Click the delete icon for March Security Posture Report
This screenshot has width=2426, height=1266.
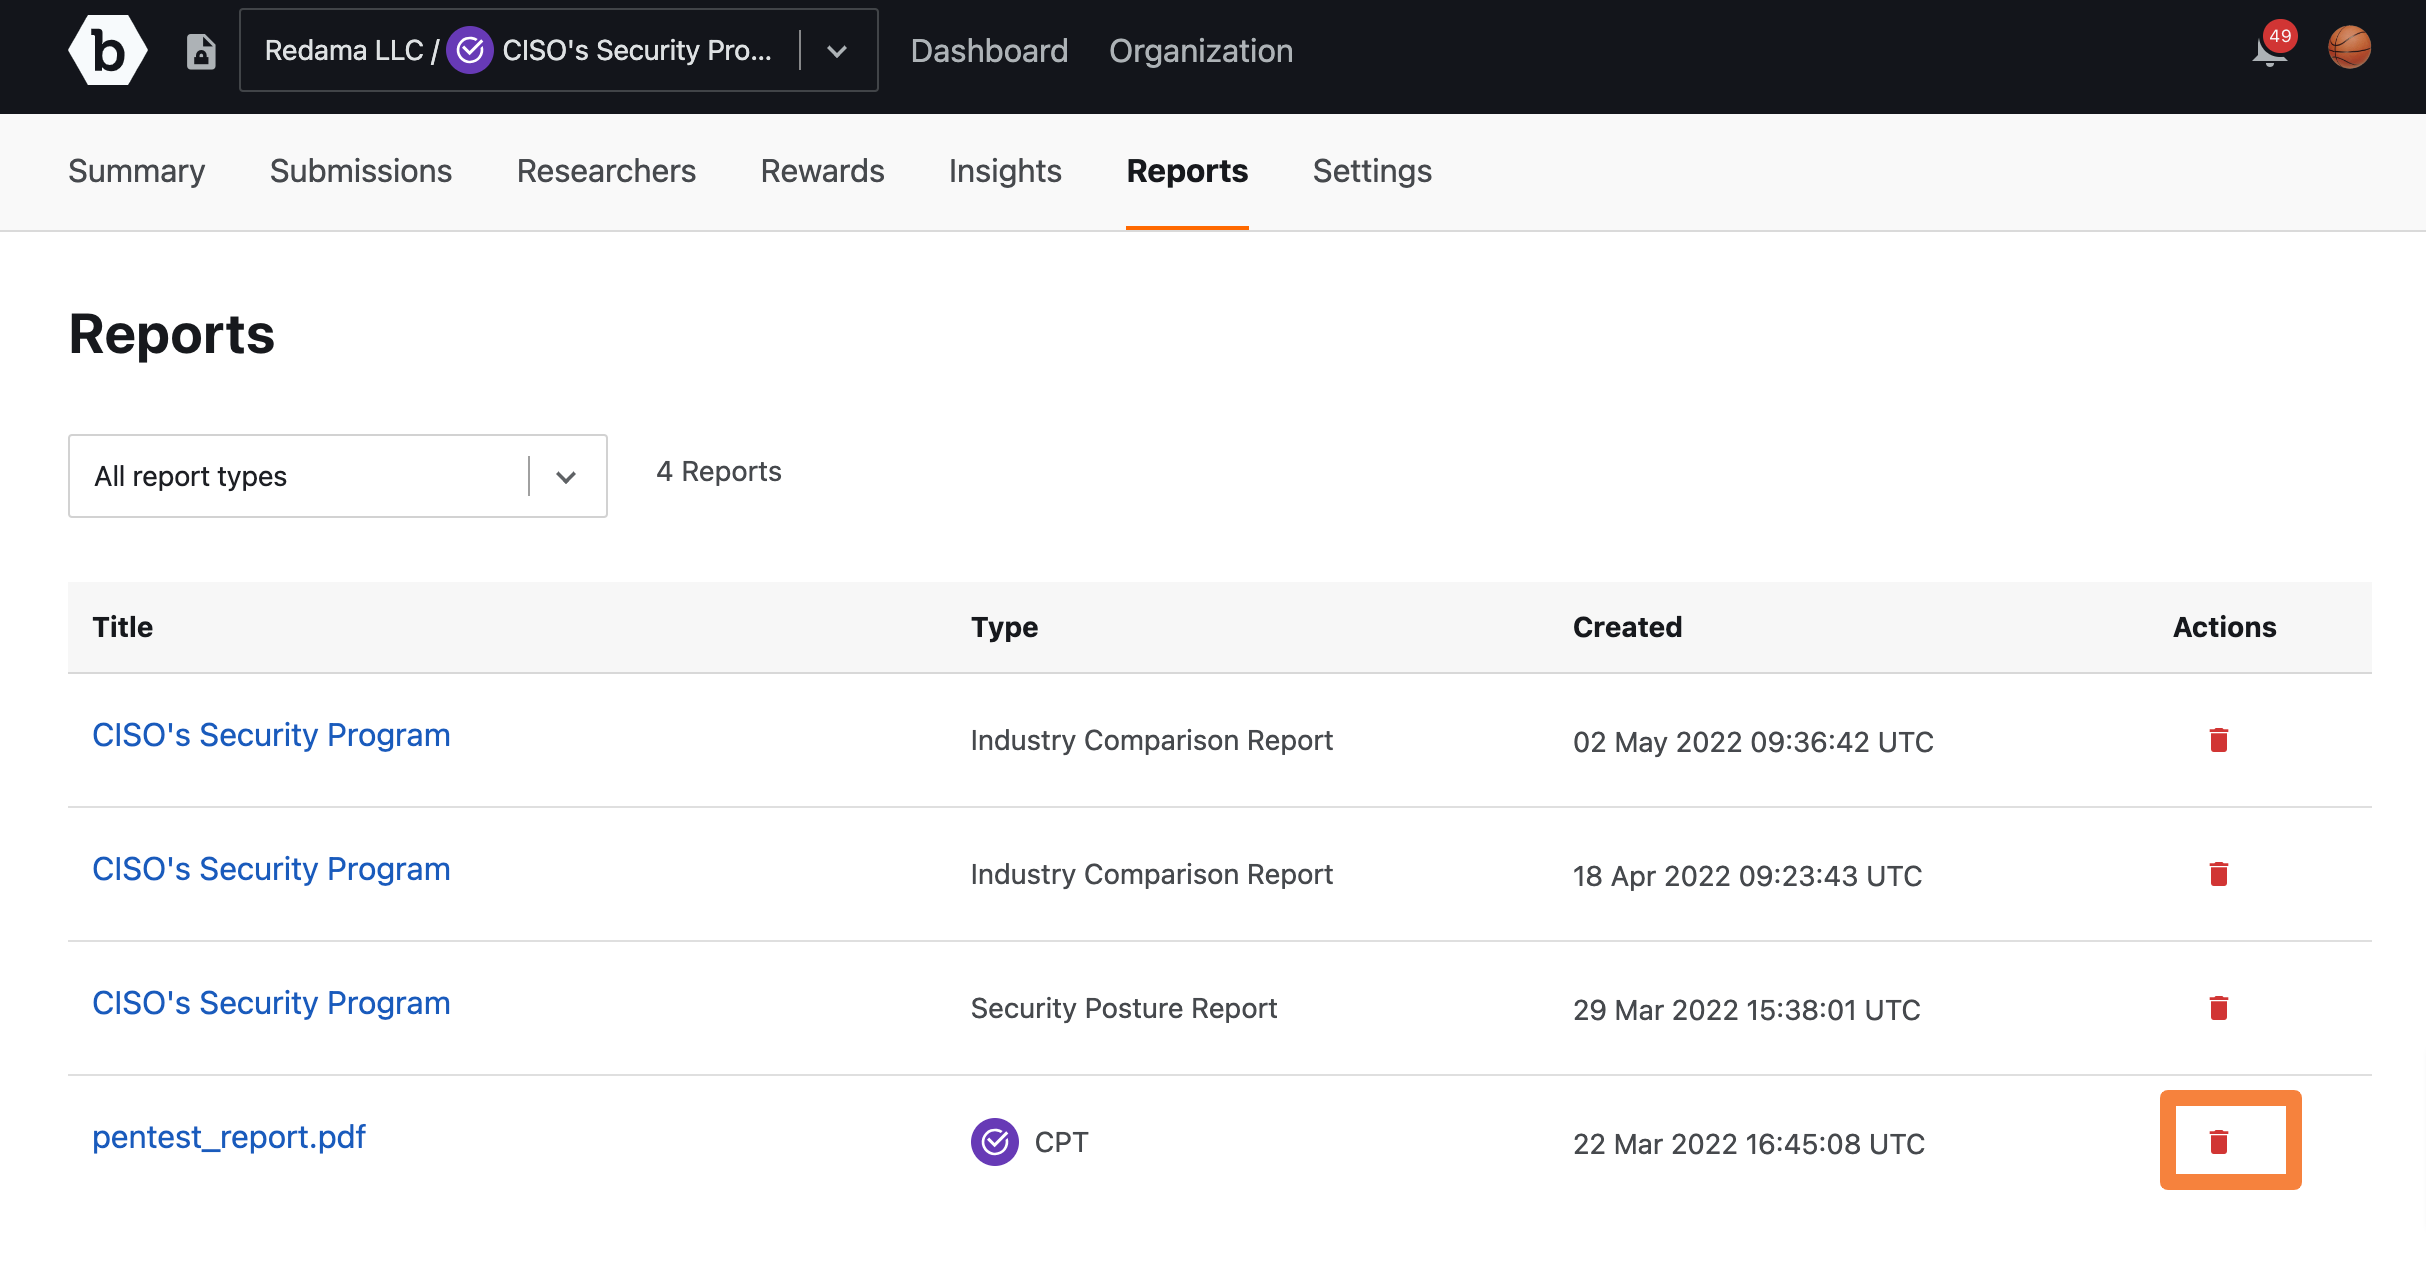2221,1006
